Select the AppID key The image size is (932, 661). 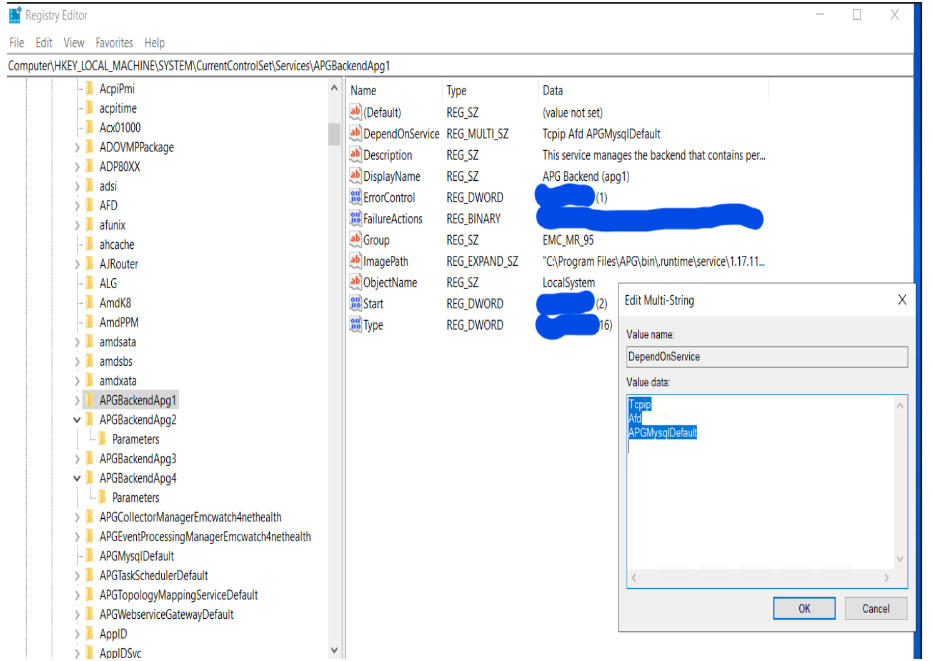[x=113, y=634]
